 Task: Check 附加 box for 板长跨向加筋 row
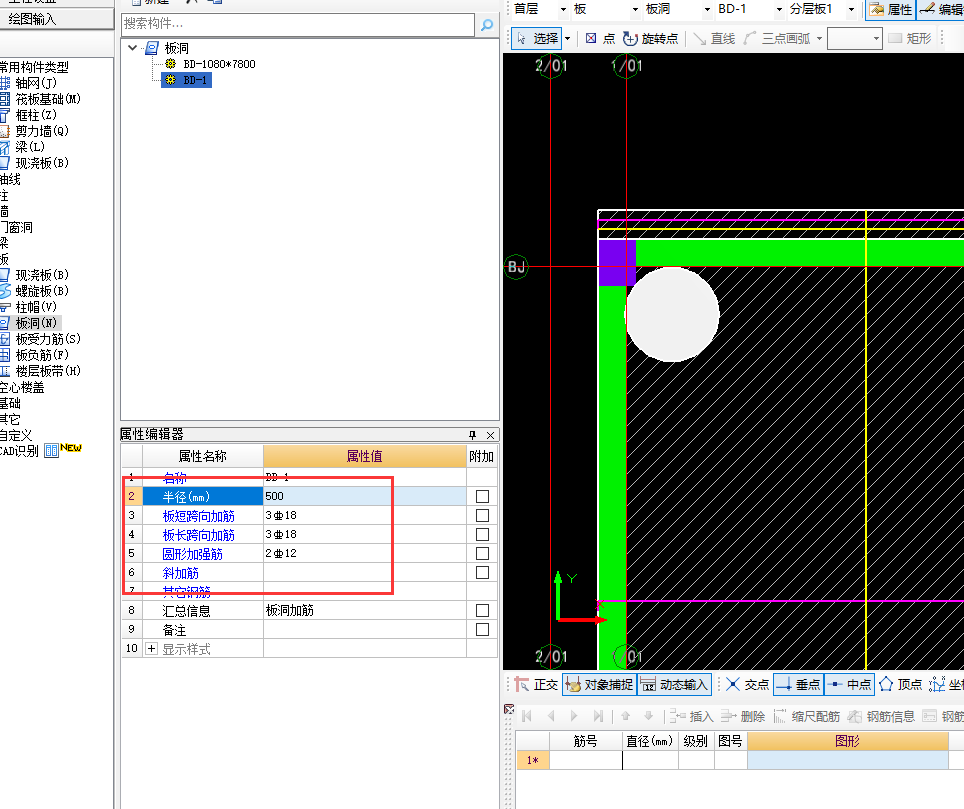click(483, 534)
